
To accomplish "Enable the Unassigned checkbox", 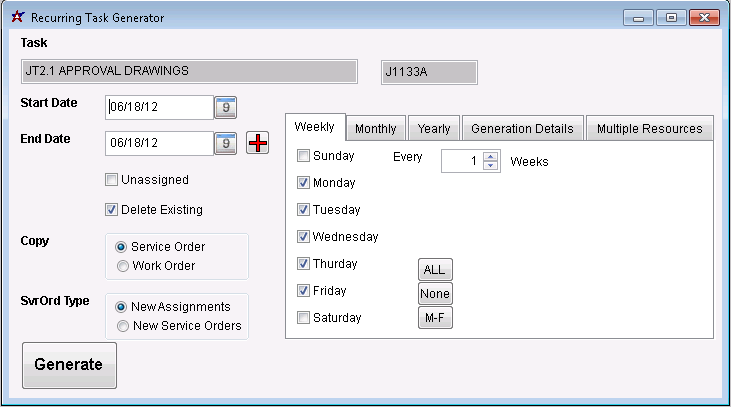I will pyautogui.click(x=112, y=180).
